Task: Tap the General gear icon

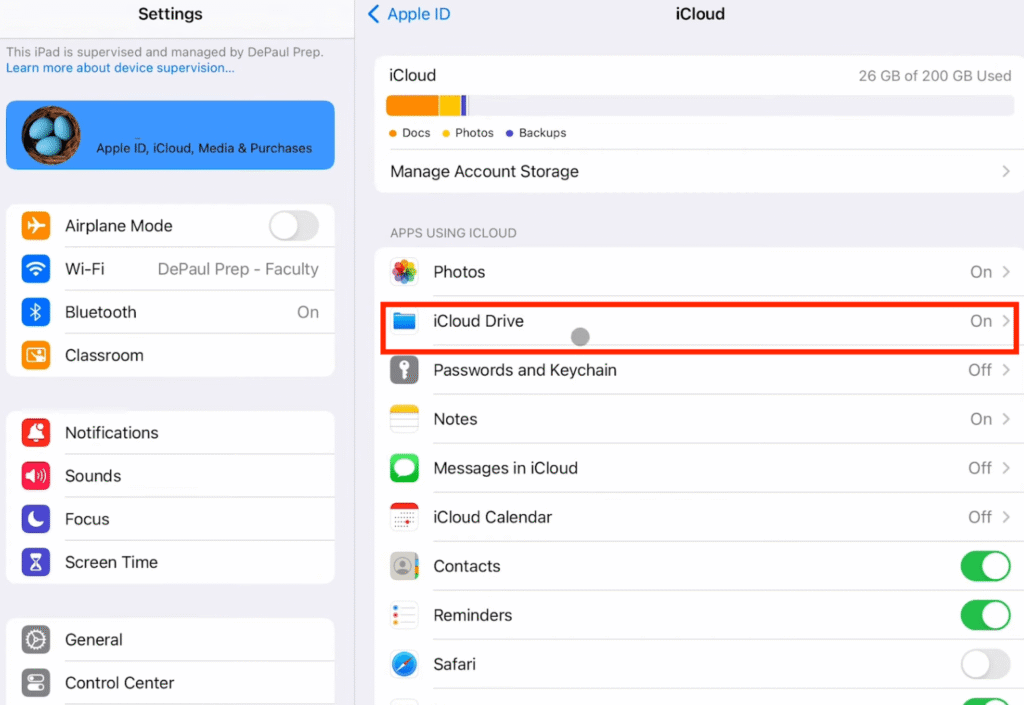Action: pos(36,640)
